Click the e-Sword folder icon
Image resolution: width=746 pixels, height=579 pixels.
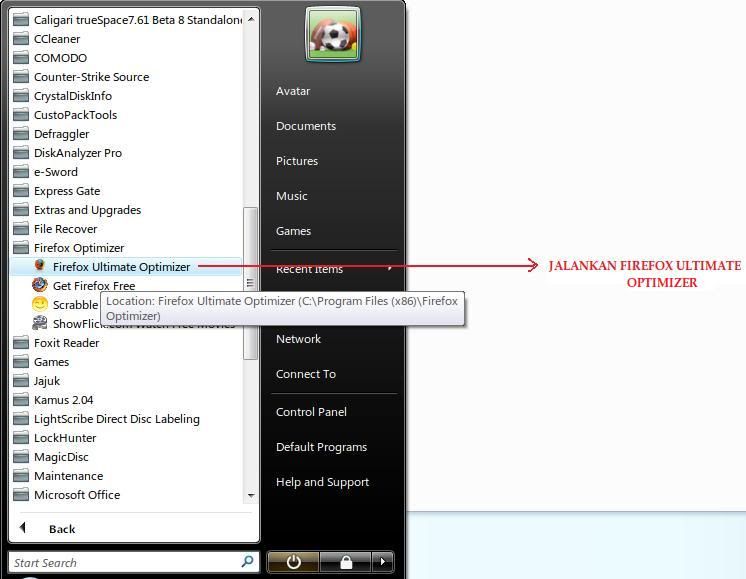(21, 172)
